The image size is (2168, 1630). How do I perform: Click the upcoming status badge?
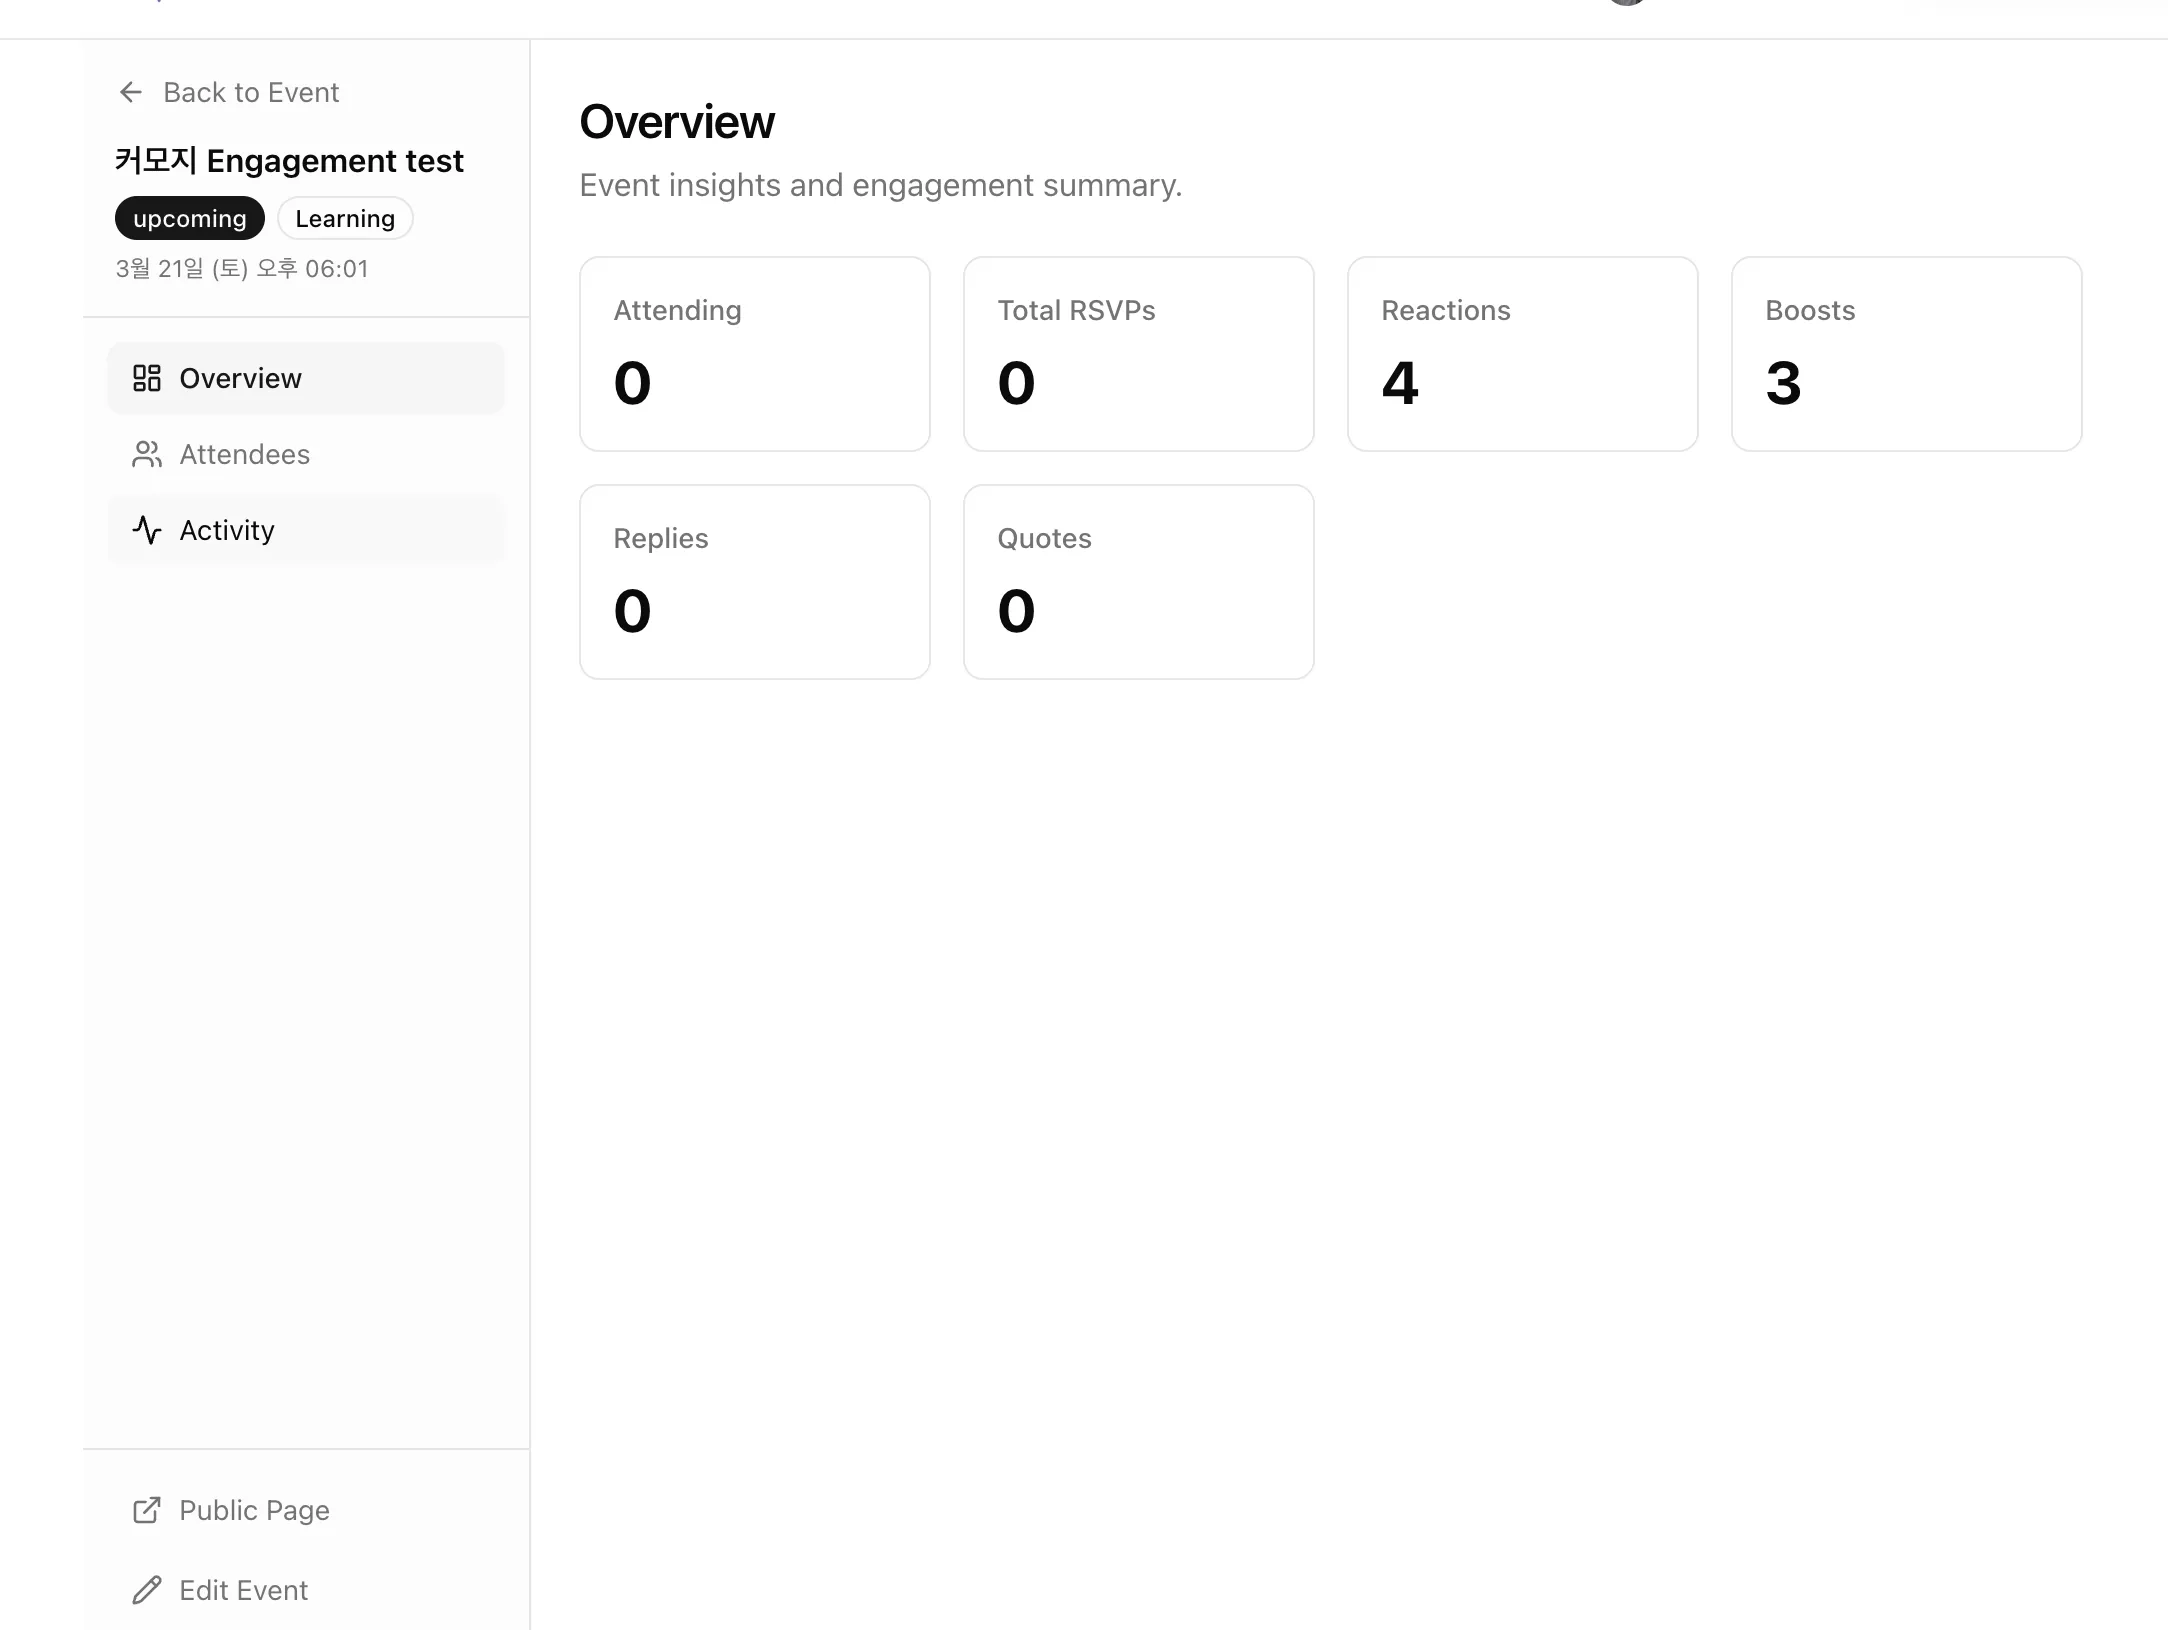[190, 218]
